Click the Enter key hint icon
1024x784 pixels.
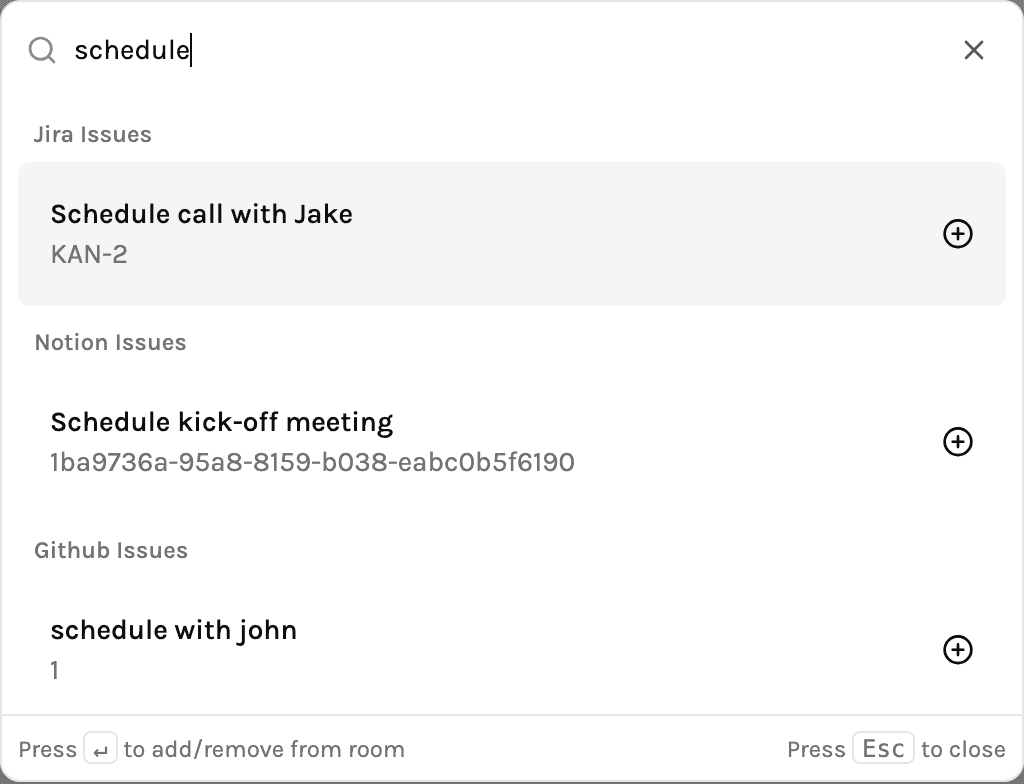pos(101,749)
